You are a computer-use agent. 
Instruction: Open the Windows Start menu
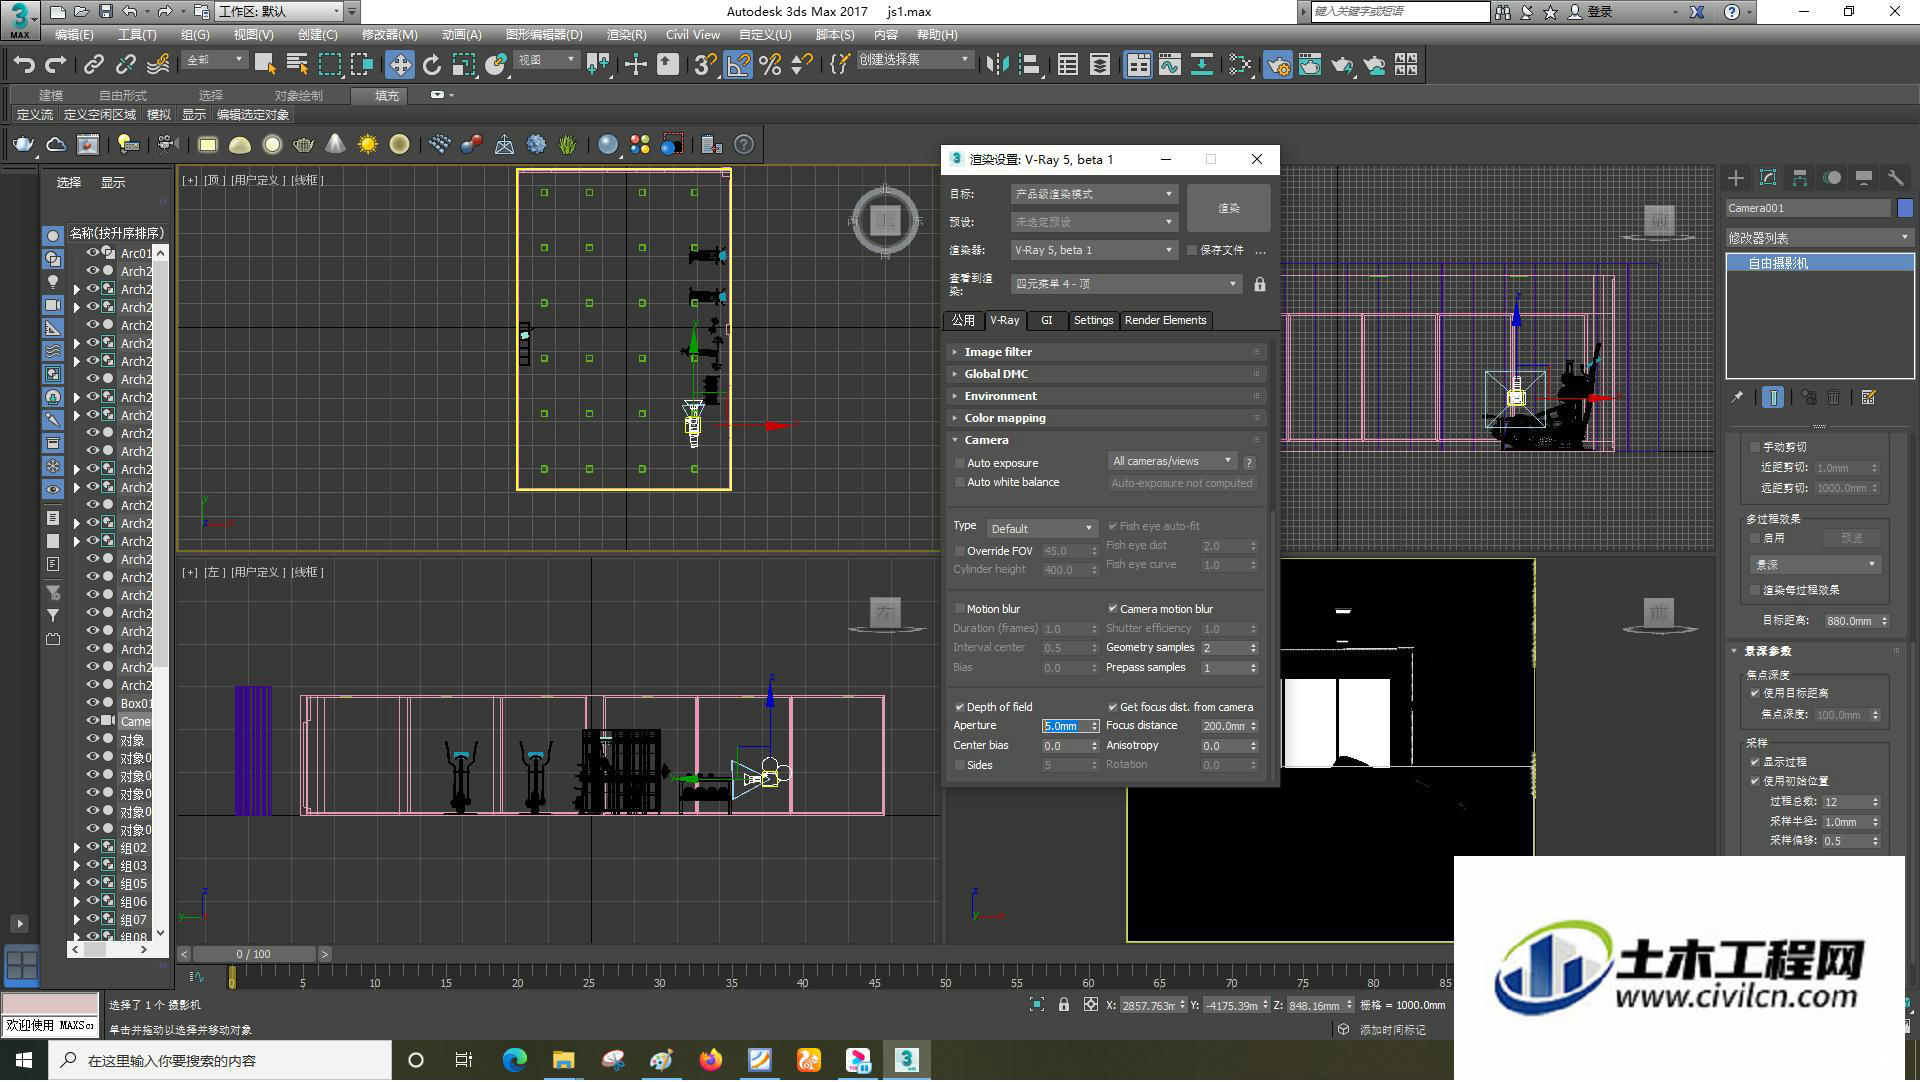[24, 1060]
